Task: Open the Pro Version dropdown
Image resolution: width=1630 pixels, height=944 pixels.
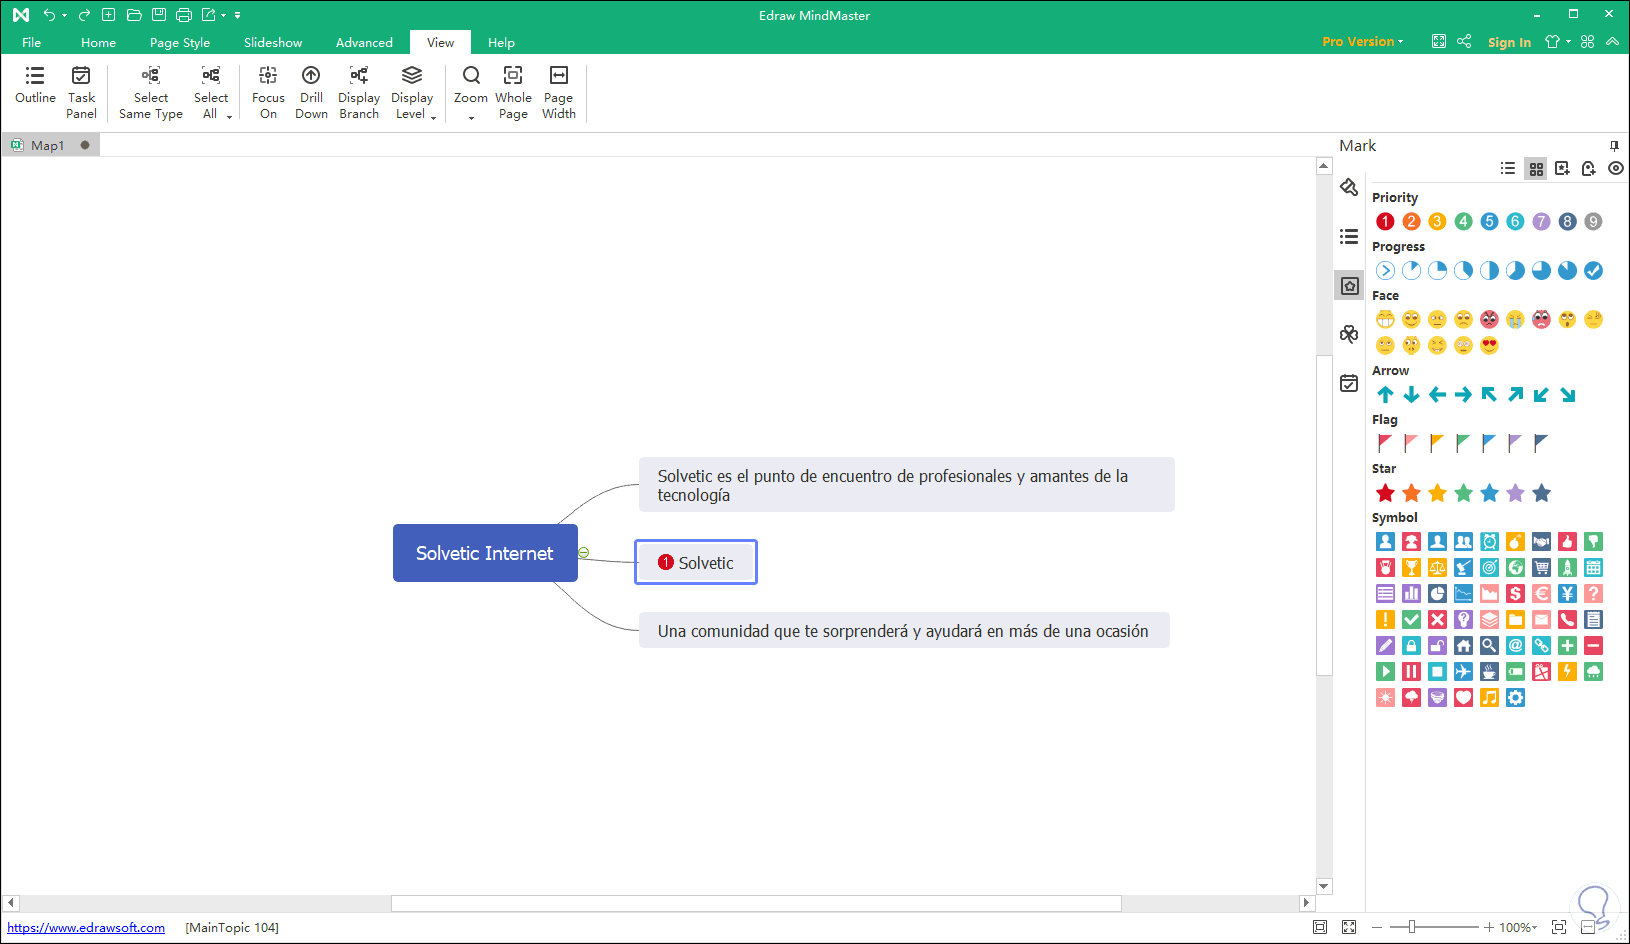Action: (1363, 42)
